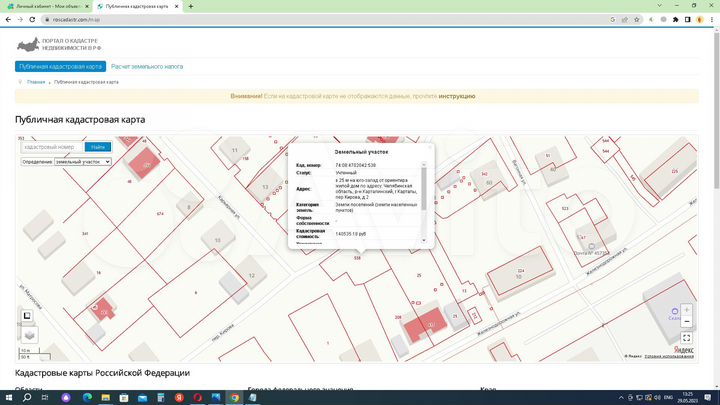Click the кадастровый номер search field
The height and width of the screenshot is (405, 720).
tap(48, 147)
